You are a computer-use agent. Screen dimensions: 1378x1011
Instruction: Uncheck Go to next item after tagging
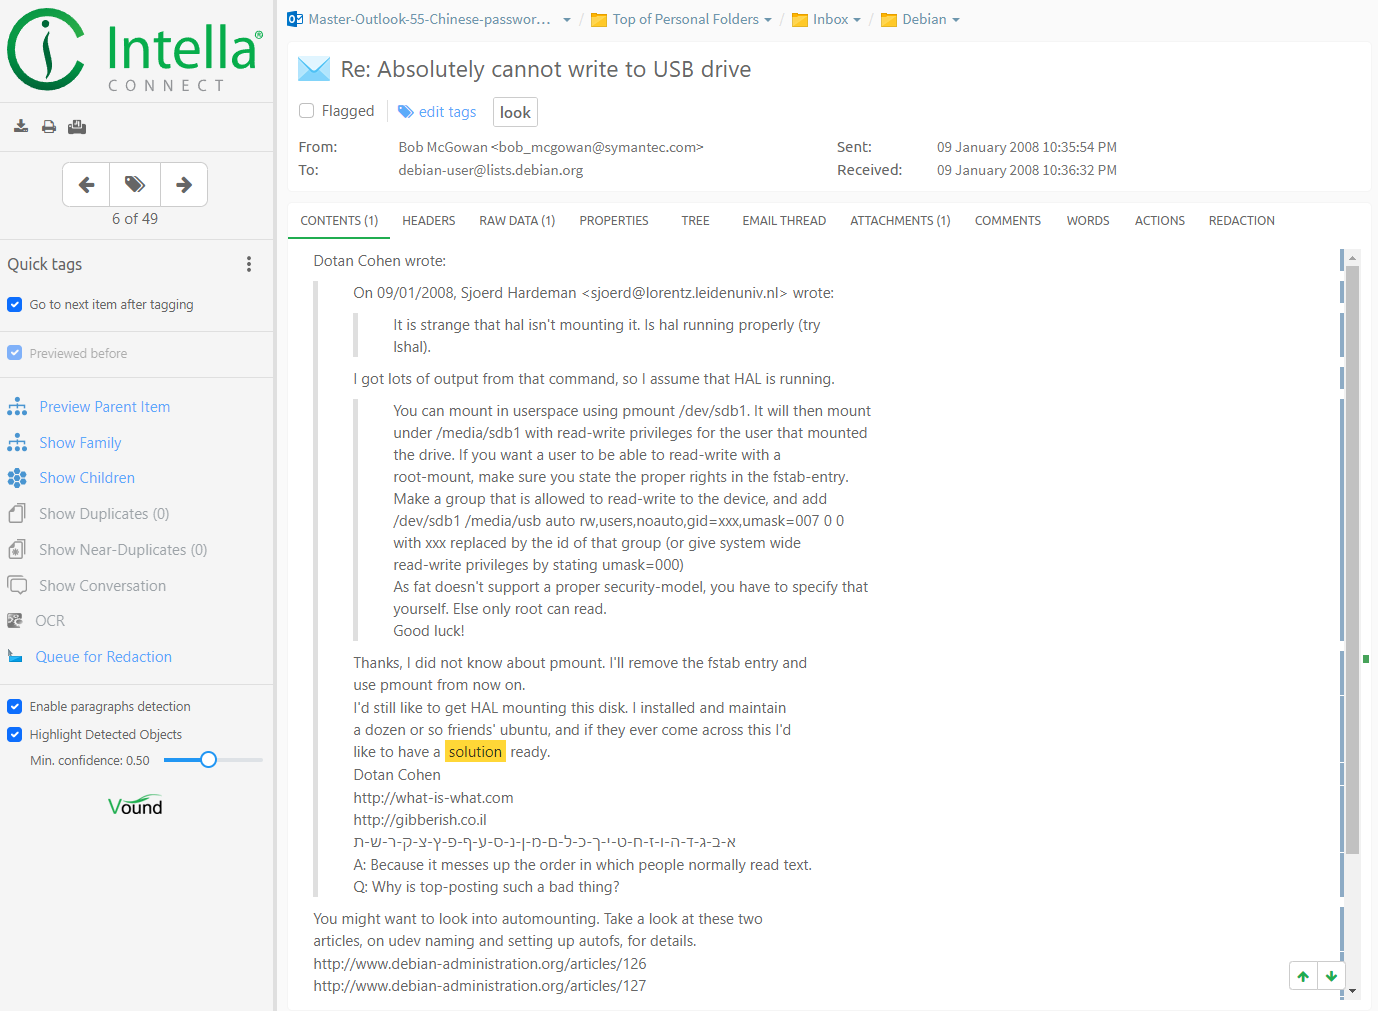point(15,305)
